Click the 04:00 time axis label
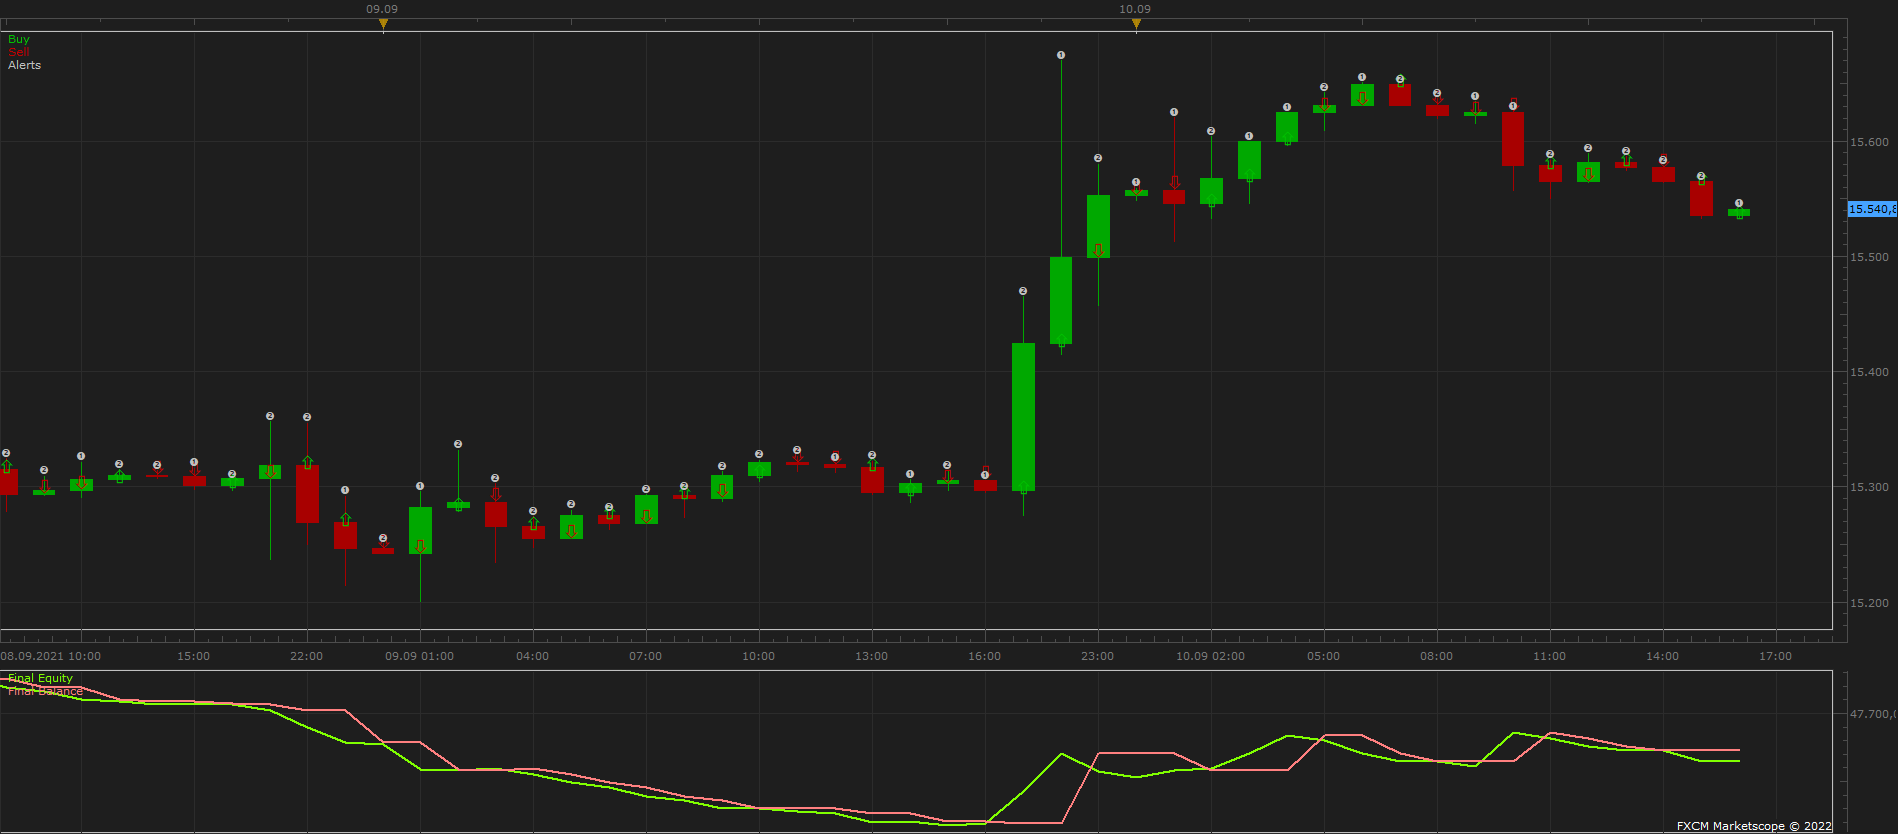 click(x=533, y=656)
